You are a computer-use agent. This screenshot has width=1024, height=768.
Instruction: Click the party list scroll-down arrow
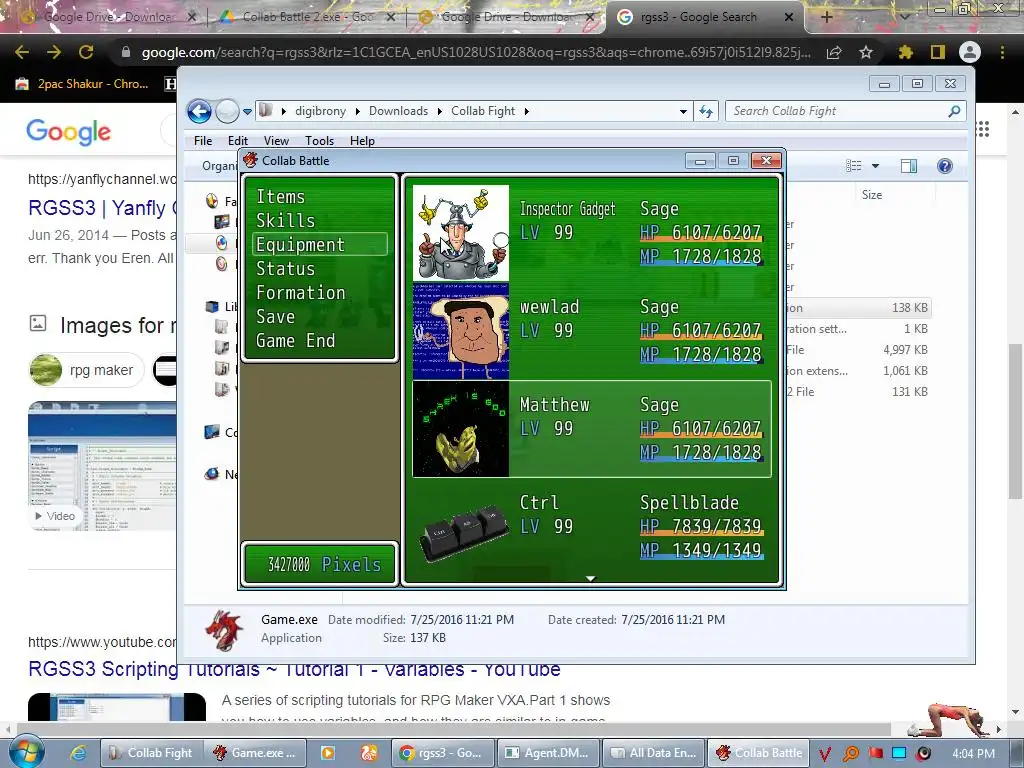(590, 578)
